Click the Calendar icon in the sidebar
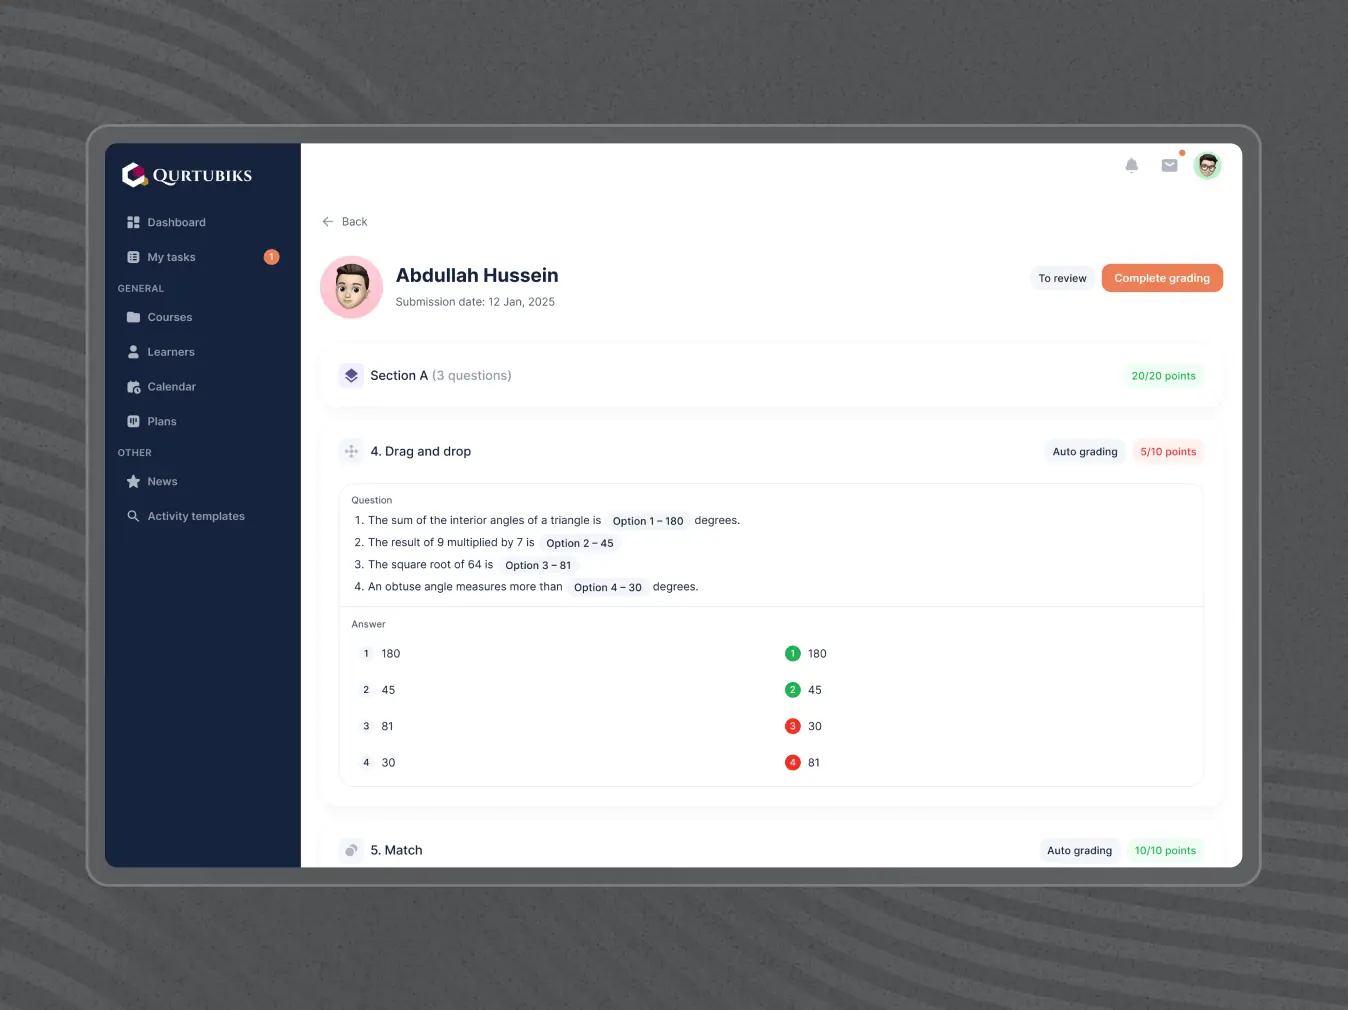Screen dimensions: 1348x1010 point(133,387)
